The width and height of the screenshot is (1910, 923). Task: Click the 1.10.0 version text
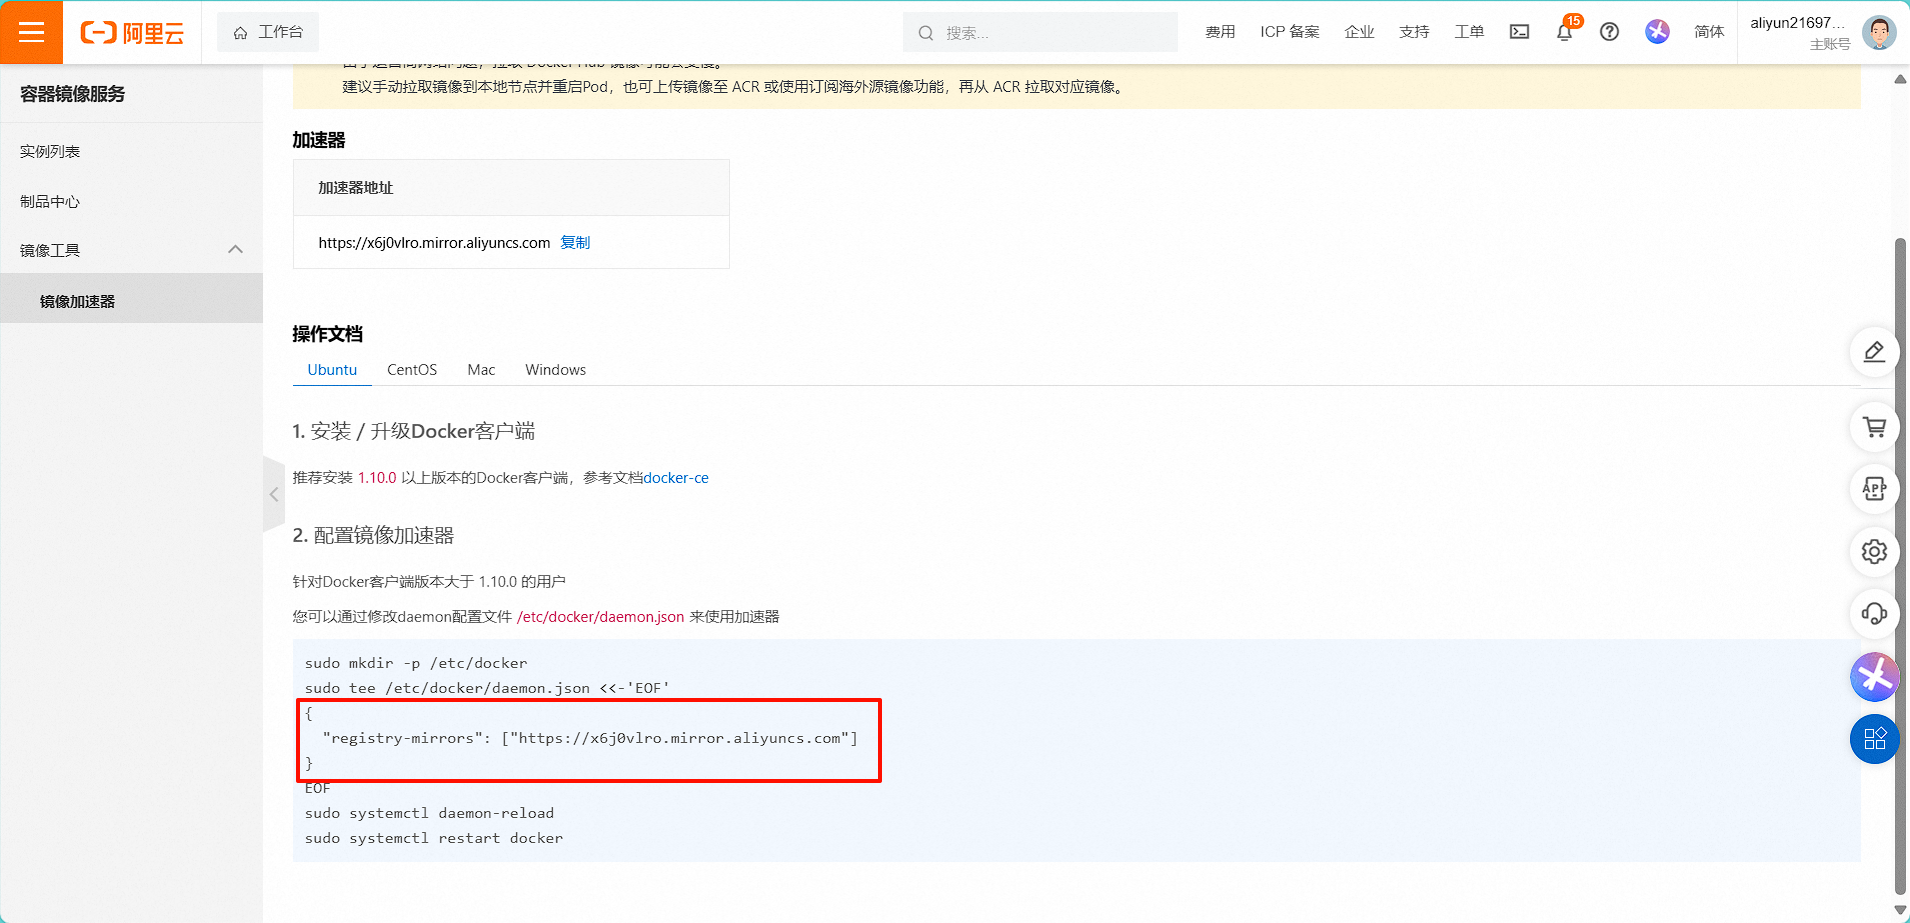click(x=377, y=478)
